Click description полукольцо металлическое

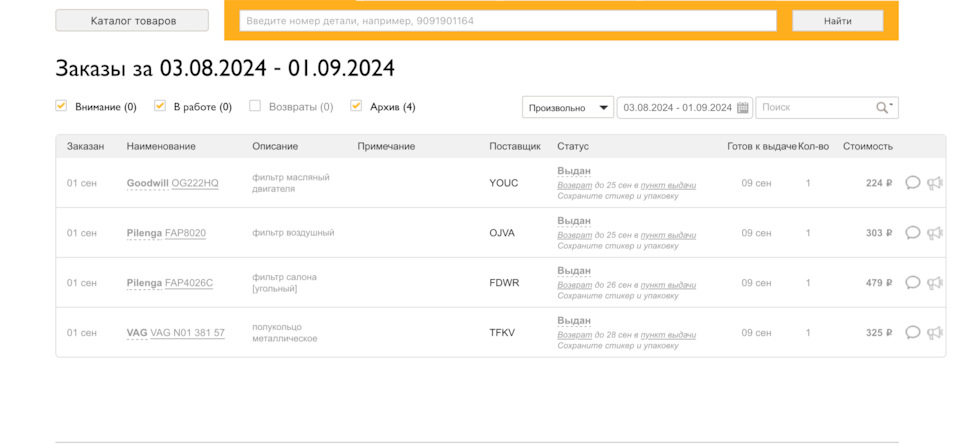click(285, 333)
